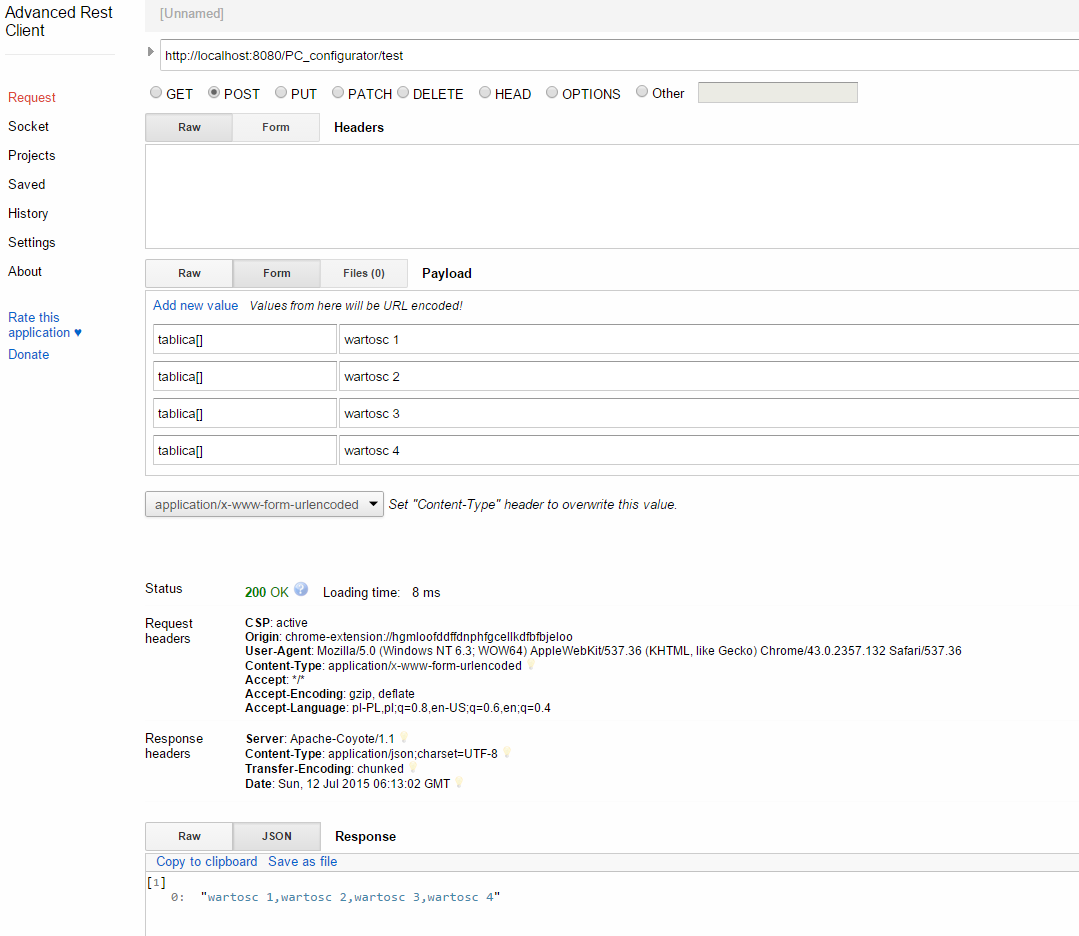Screen dimensions: 1079x936
Task: Switch Response view to Raw tab
Action: [x=189, y=836]
